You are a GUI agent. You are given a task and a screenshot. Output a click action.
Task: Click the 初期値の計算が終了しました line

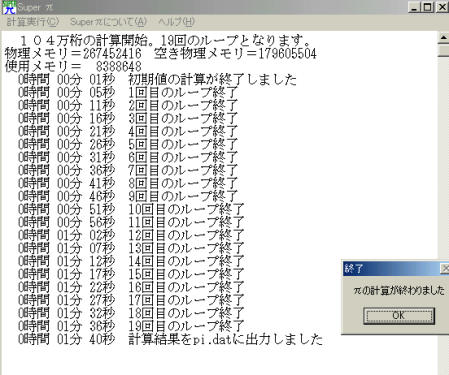157,80
